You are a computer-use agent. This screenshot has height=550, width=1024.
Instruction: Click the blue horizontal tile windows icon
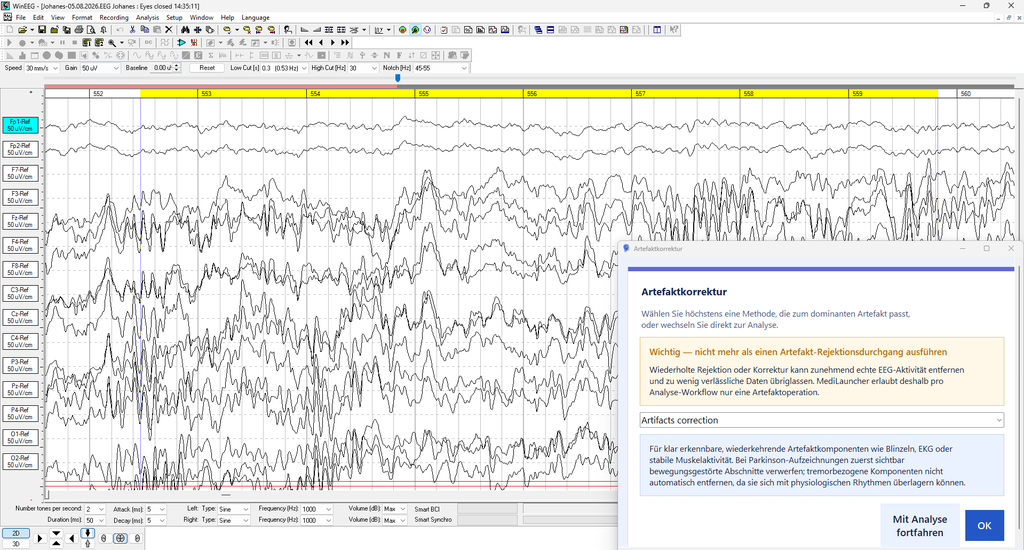coord(551,30)
